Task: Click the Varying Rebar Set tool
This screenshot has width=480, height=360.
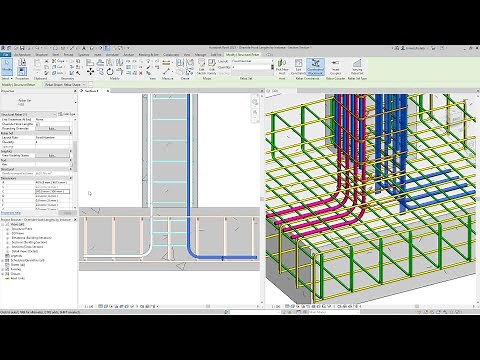Action: pyautogui.click(x=357, y=66)
